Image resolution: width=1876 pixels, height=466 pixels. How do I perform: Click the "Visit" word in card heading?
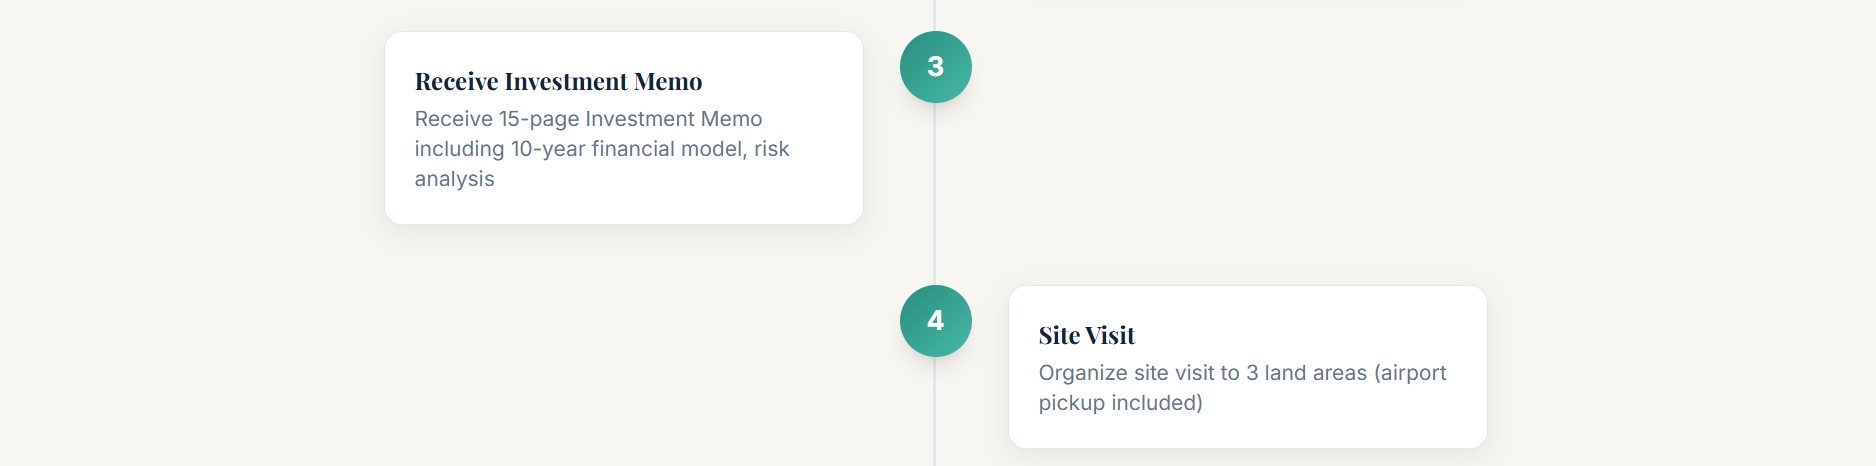(1110, 335)
